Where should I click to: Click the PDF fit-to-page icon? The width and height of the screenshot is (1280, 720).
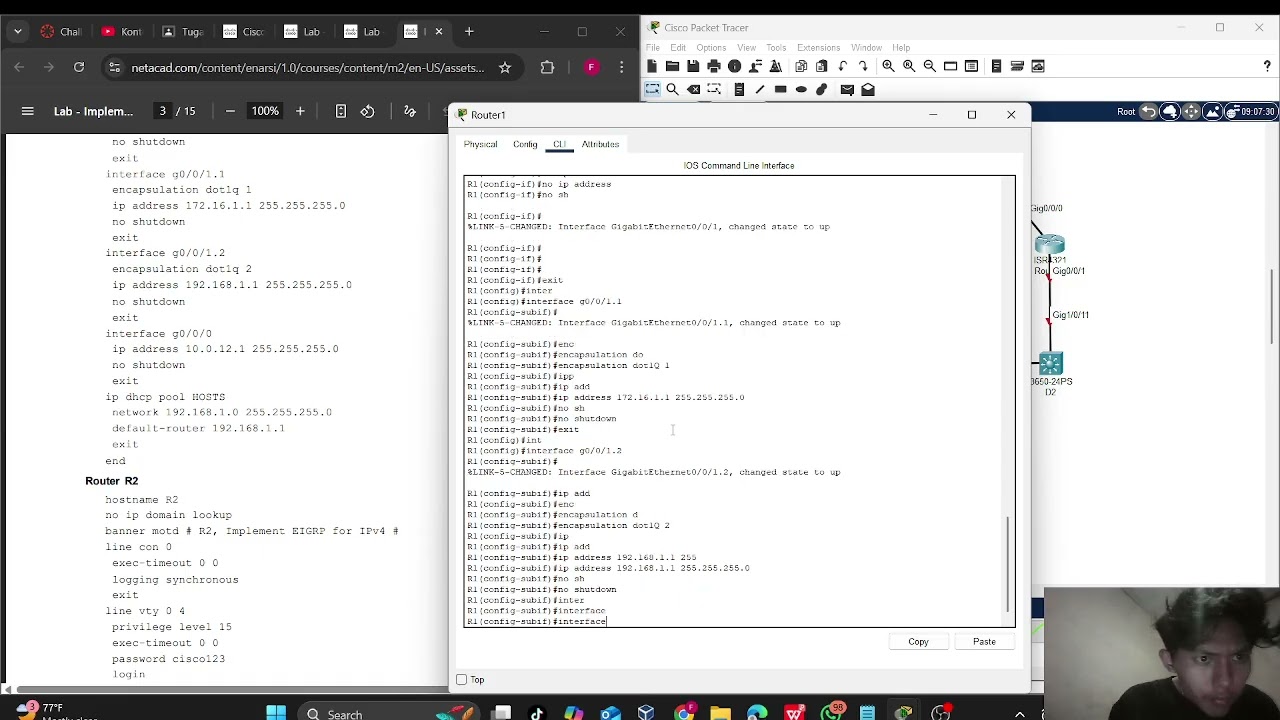(x=340, y=111)
